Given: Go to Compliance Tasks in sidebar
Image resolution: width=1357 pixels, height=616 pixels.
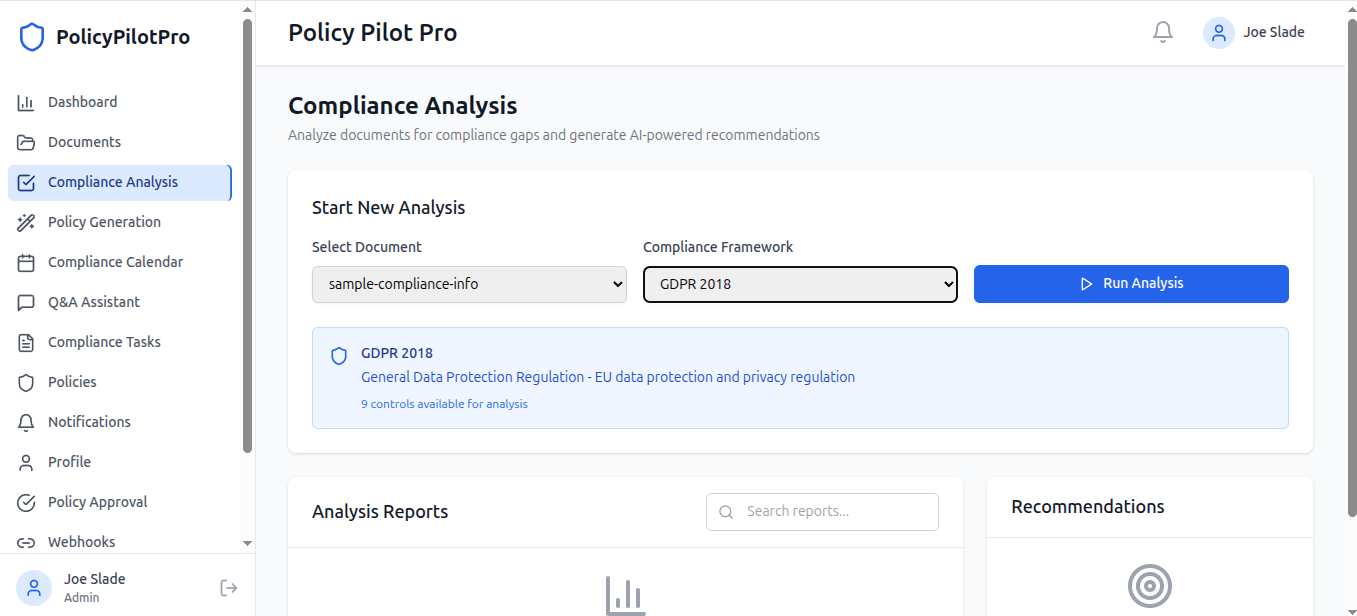Looking at the screenshot, I should click(104, 342).
